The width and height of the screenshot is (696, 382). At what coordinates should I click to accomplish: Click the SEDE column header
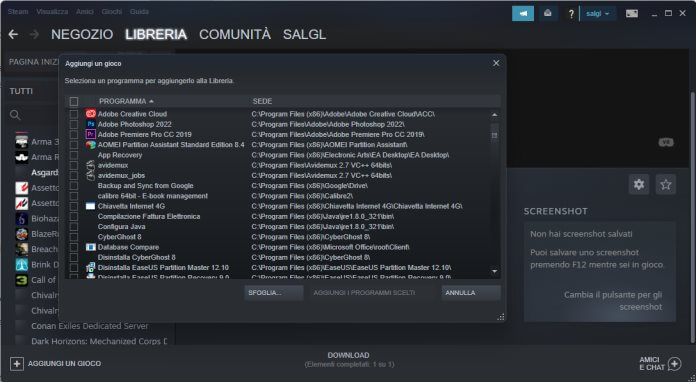[262, 102]
